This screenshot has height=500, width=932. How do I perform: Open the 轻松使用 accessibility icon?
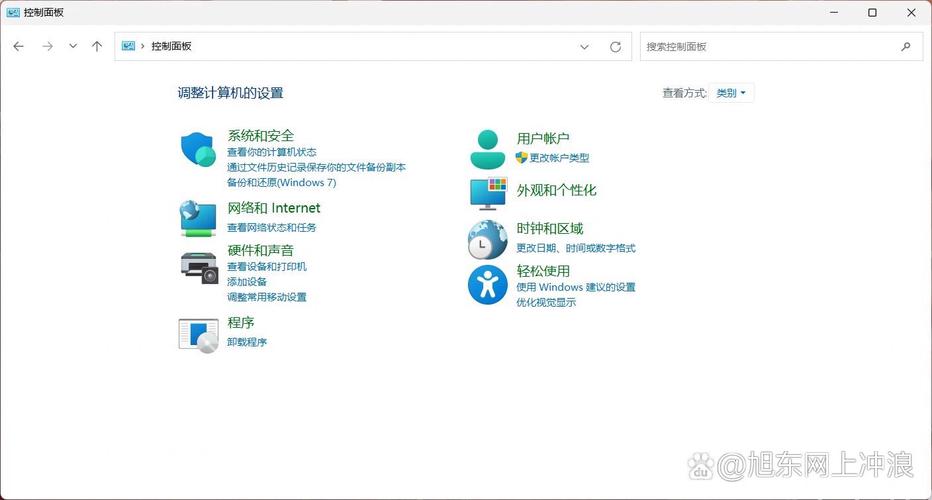pos(487,285)
